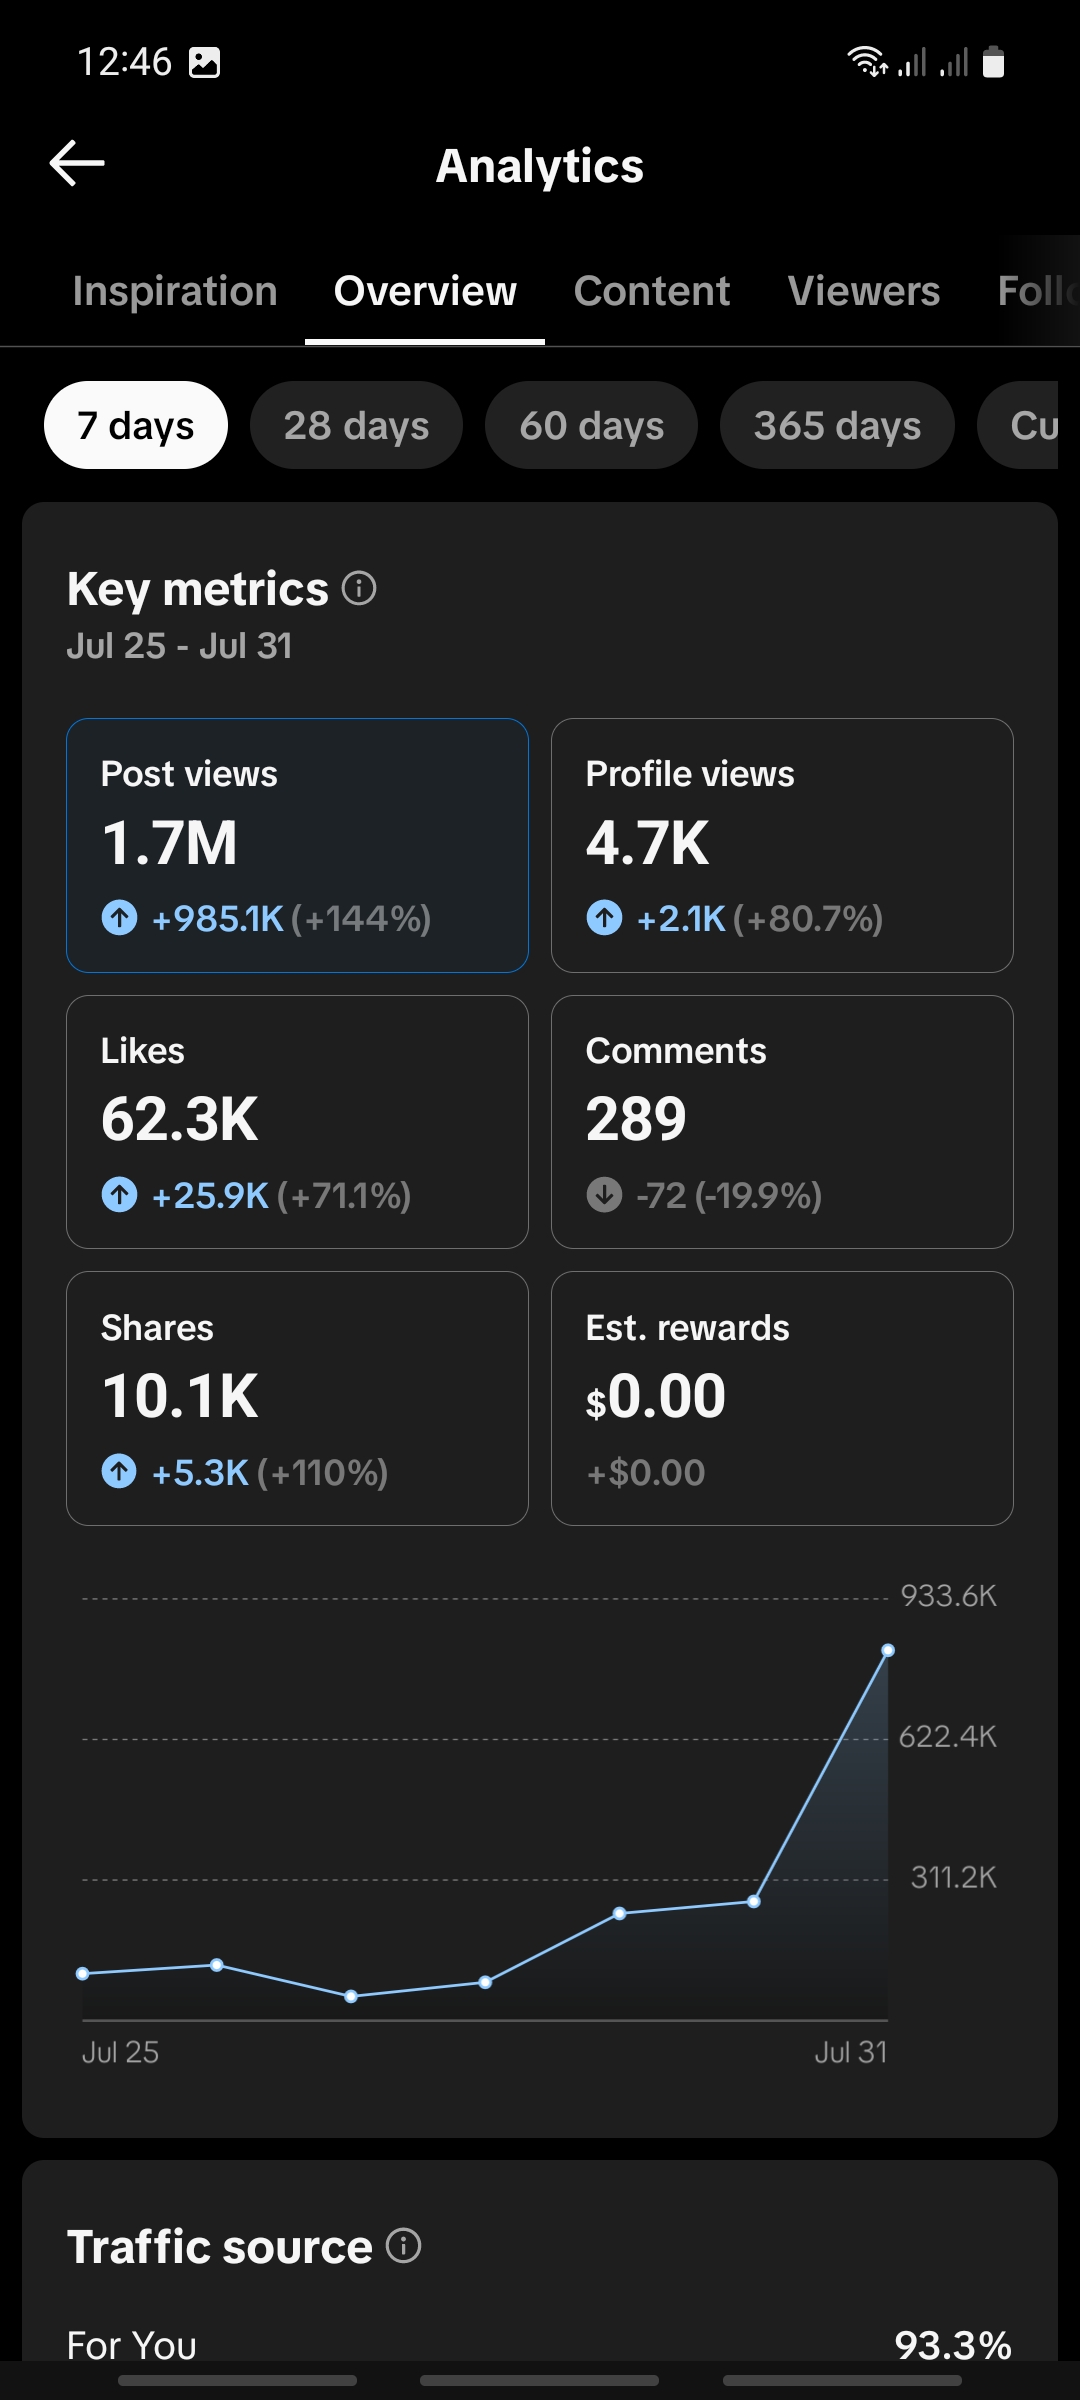Open Key metrics info icon
Screen dimensions: 1080x2400
(x=359, y=588)
